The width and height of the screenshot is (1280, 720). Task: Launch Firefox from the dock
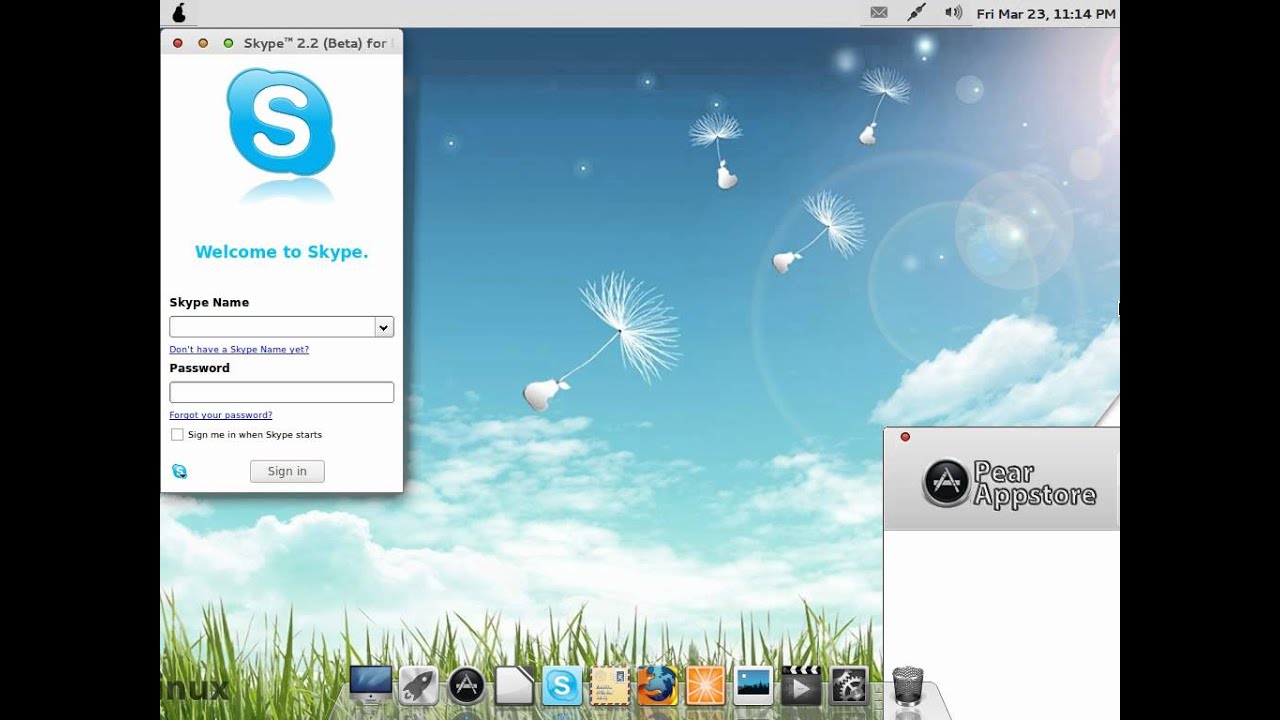(657, 686)
